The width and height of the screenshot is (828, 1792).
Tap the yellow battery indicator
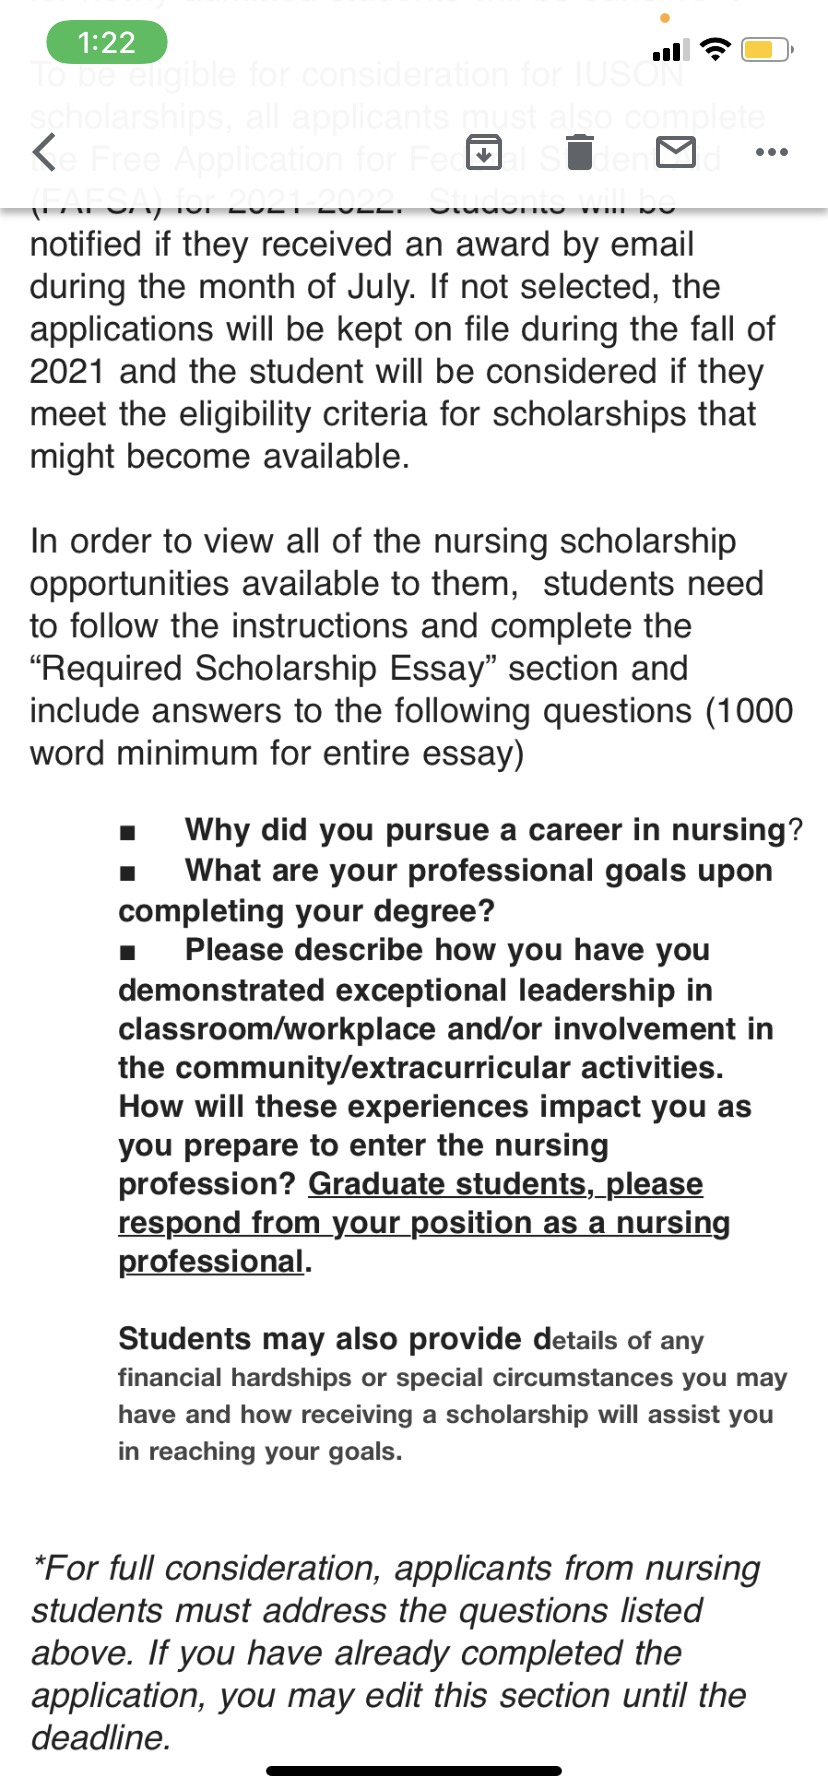pos(766,49)
